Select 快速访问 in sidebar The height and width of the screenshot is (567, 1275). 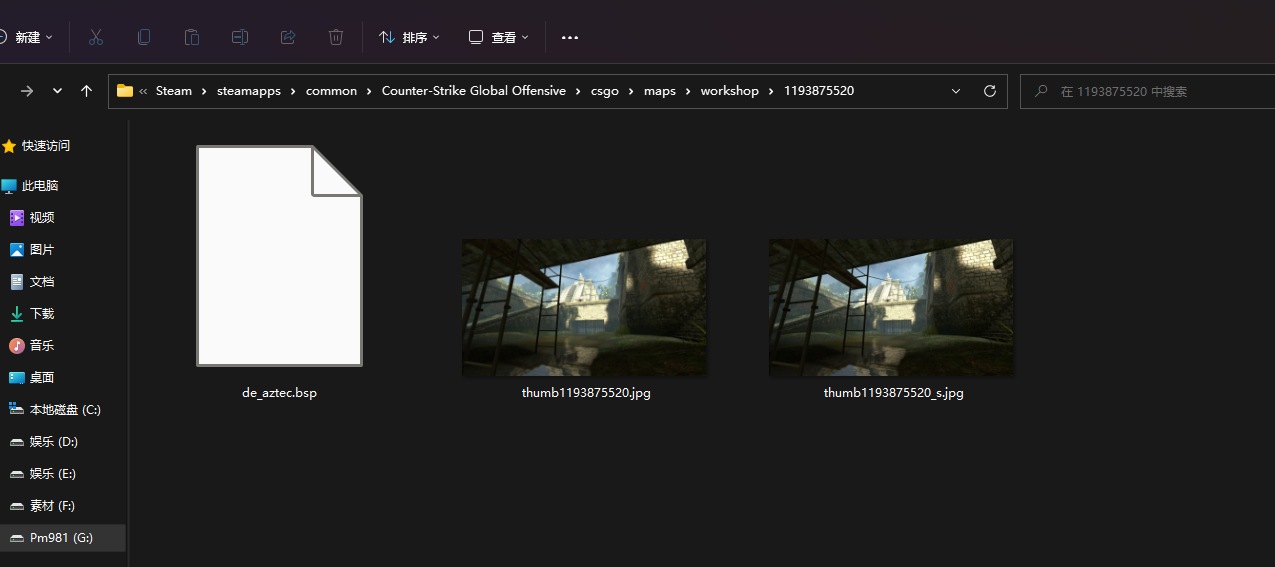pyautogui.click(x=46, y=146)
